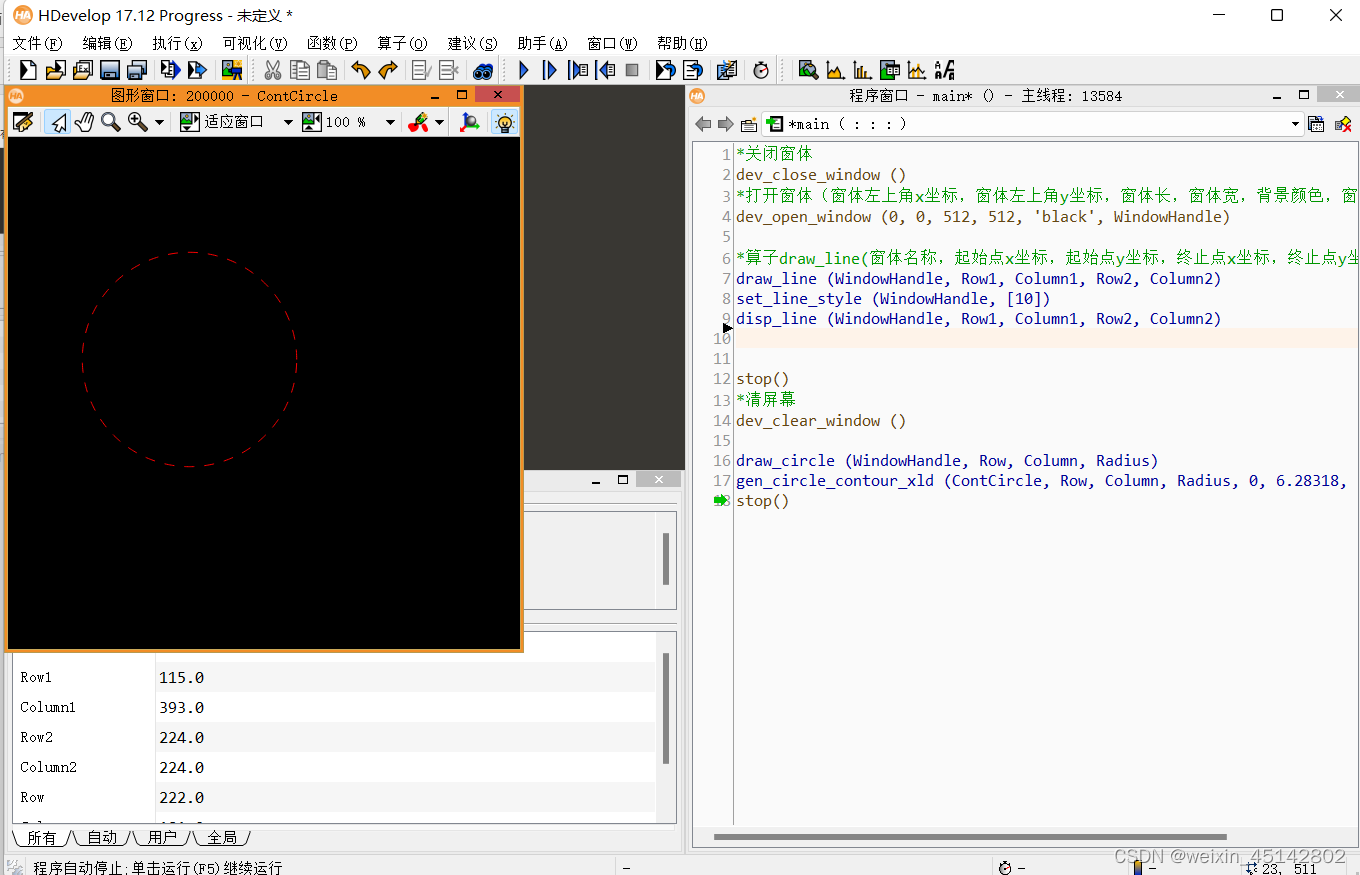The width and height of the screenshot is (1360, 875).
Task: Click the color paint brush draw-settings icon
Action: [x=419, y=122]
